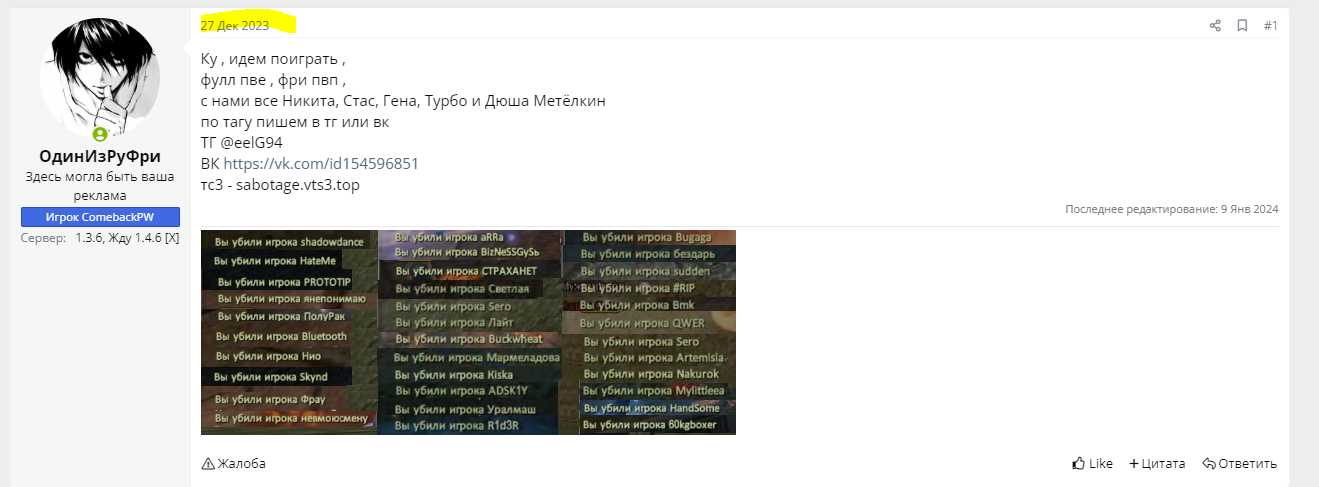
Task: Open the post permalink #1
Action: point(1270,25)
